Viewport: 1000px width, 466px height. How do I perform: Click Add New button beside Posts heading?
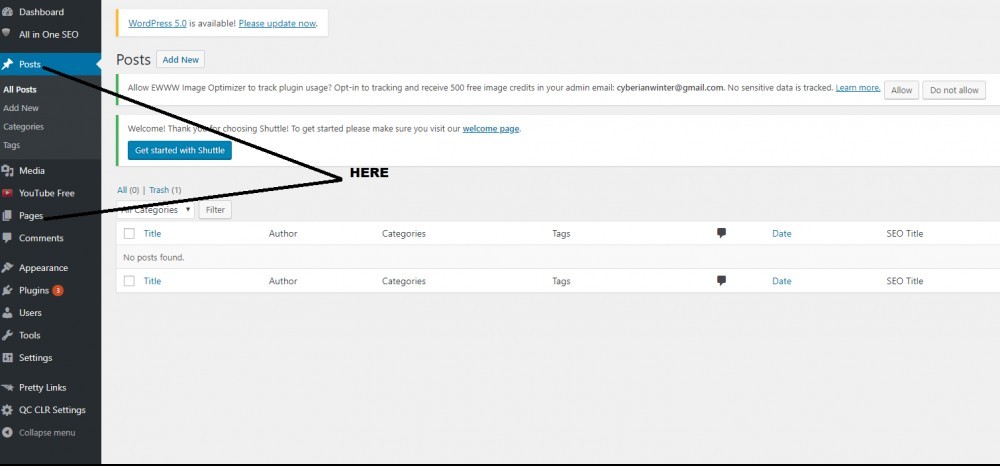pyautogui.click(x=180, y=59)
